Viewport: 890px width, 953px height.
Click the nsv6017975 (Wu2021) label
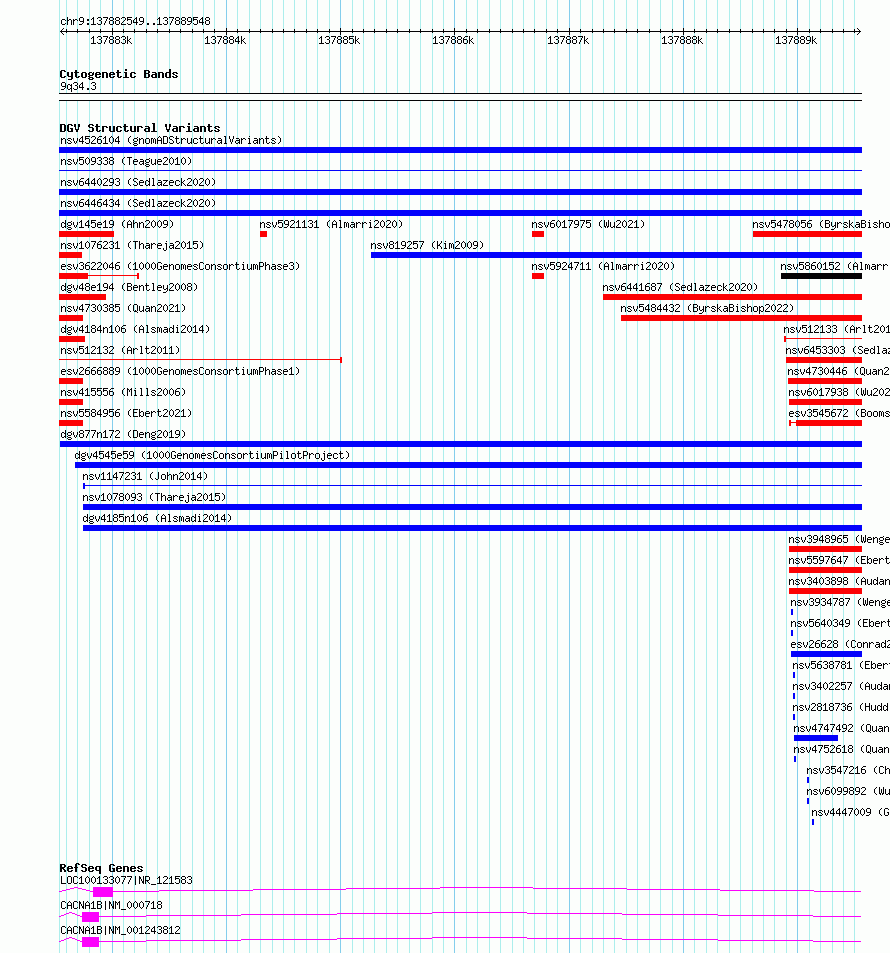click(x=588, y=224)
